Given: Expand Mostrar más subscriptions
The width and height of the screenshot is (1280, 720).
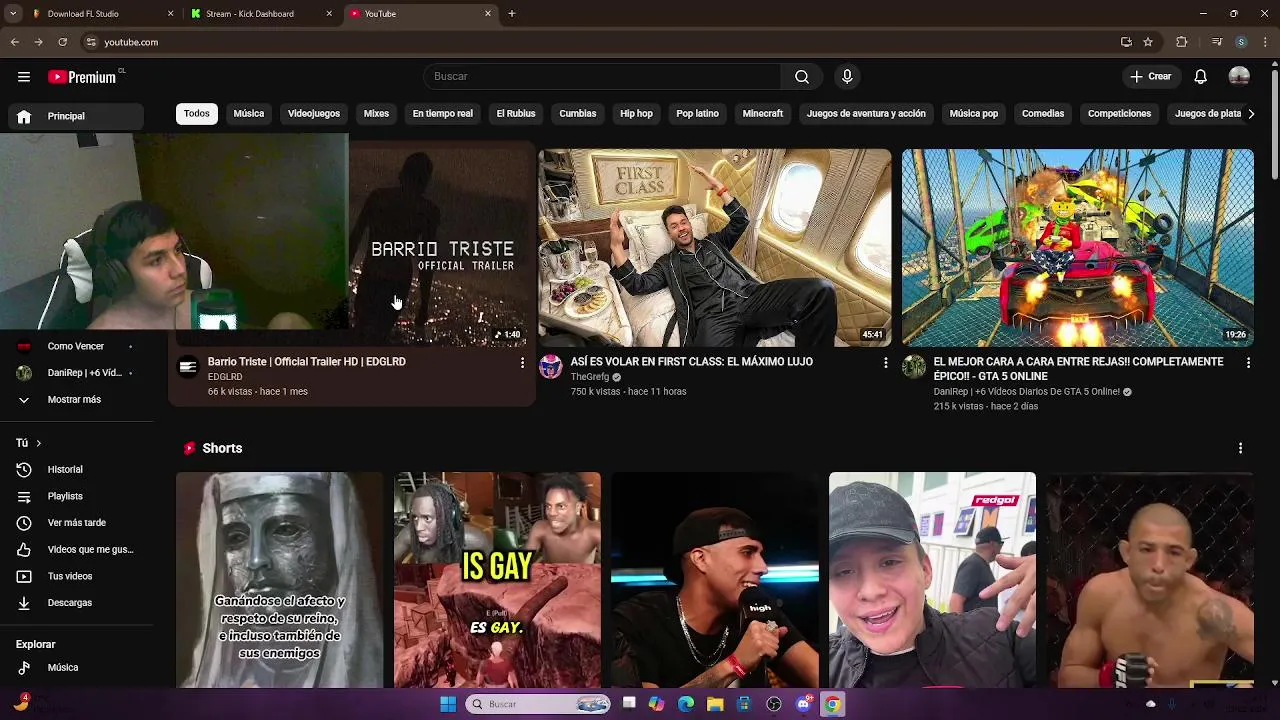Looking at the screenshot, I should [76, 399].
